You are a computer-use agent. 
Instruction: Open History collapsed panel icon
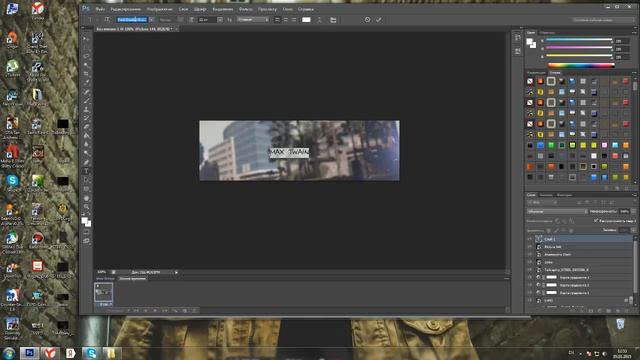tap(518, 38)
